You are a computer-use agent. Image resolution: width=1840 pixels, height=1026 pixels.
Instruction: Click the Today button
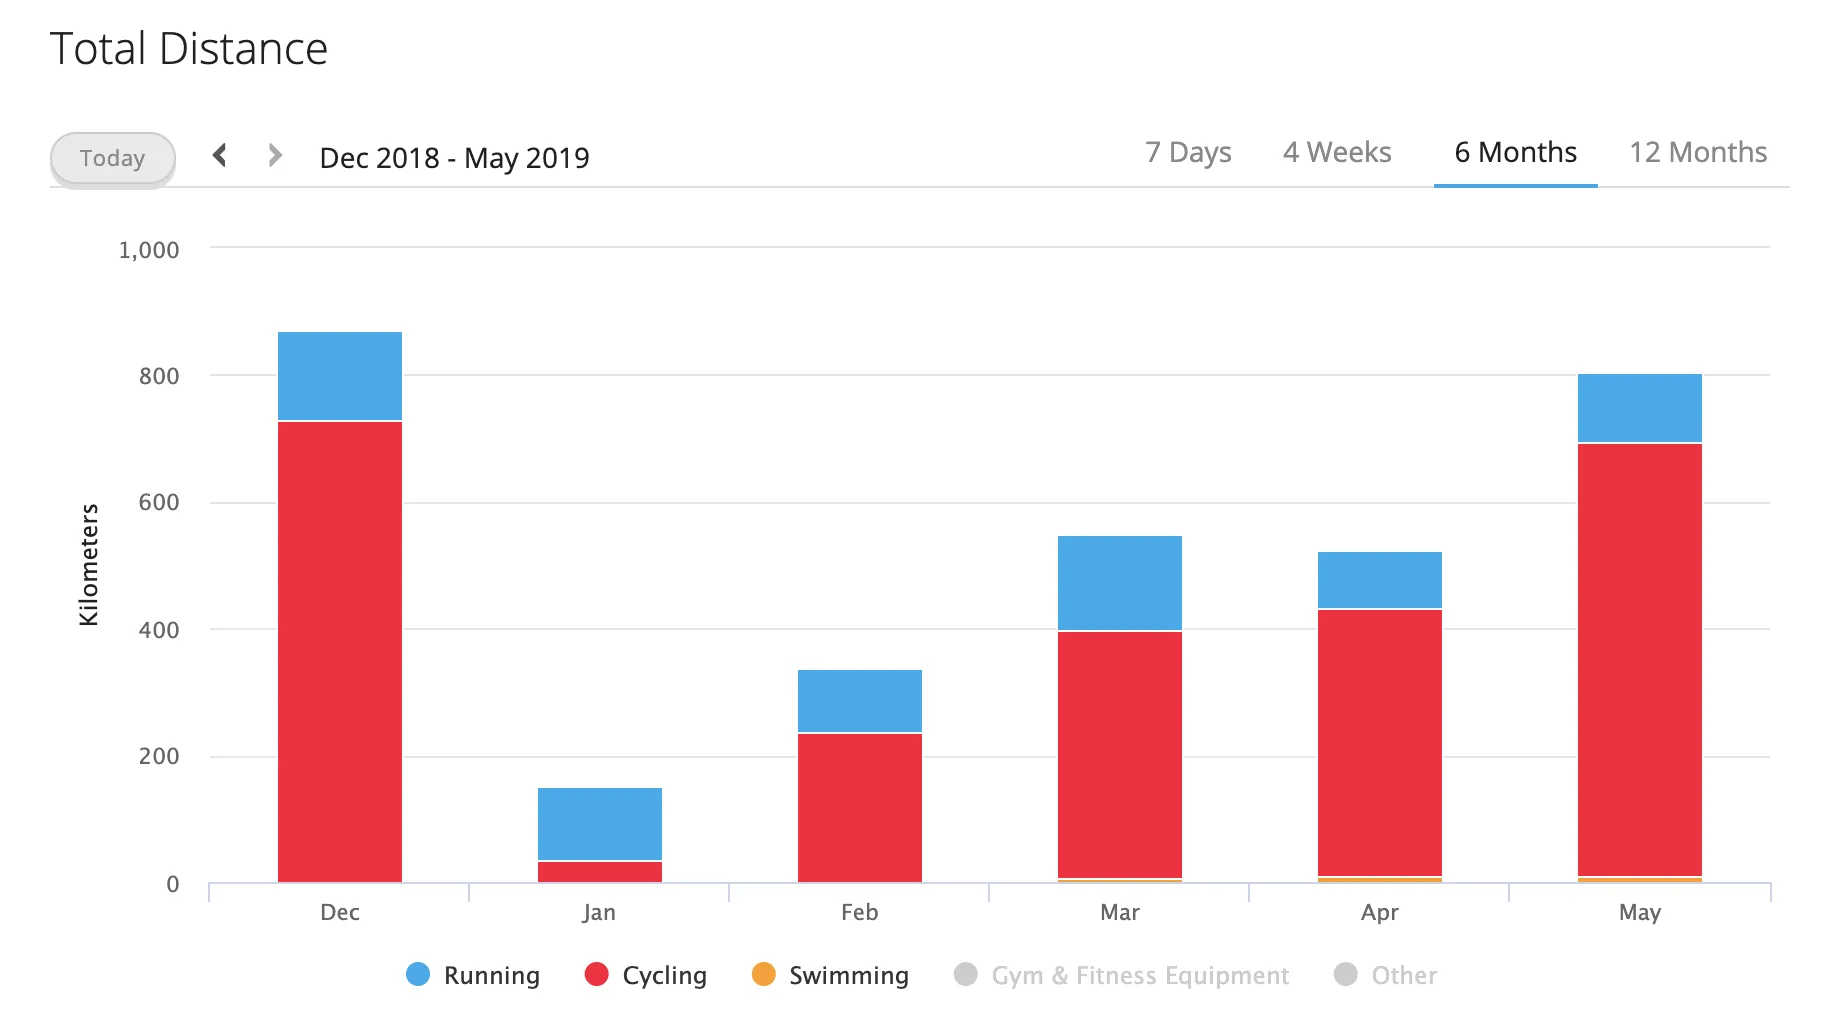click(x=112, y=158)
